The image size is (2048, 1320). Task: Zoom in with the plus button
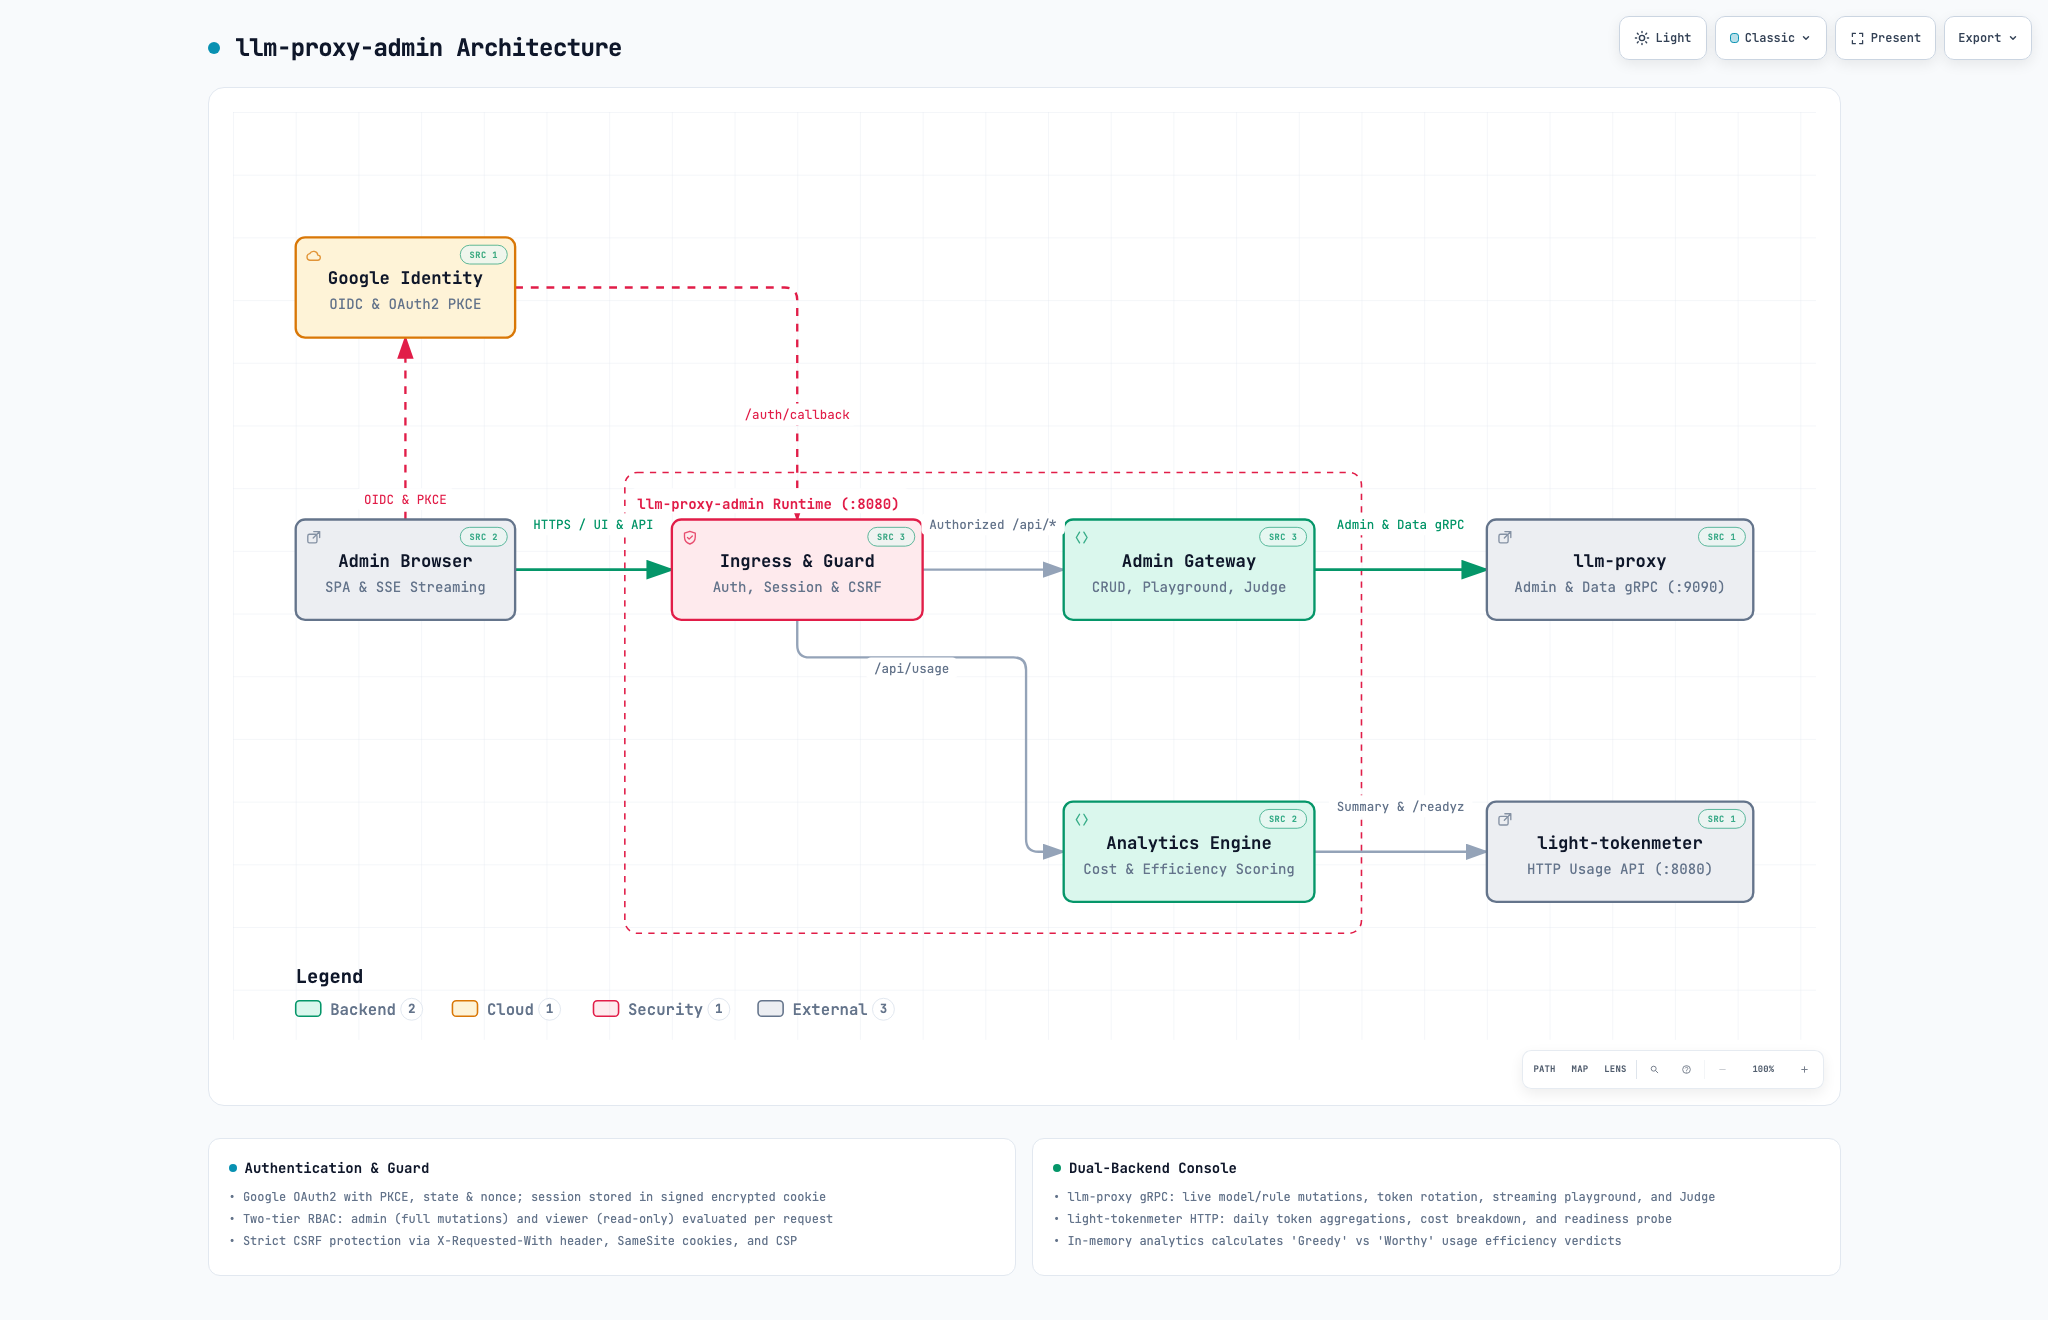click(x=1804, y=1069)
